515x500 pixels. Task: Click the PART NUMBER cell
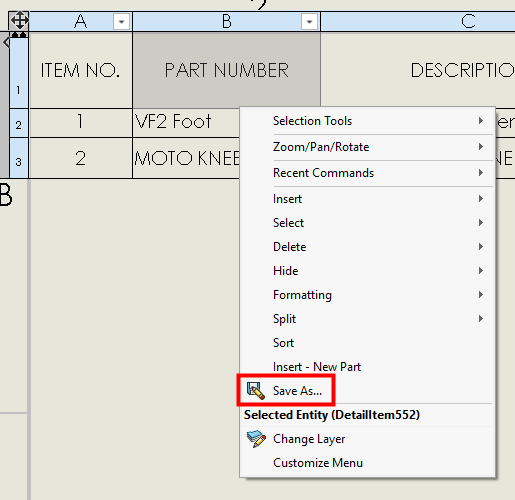click(227, 70)
